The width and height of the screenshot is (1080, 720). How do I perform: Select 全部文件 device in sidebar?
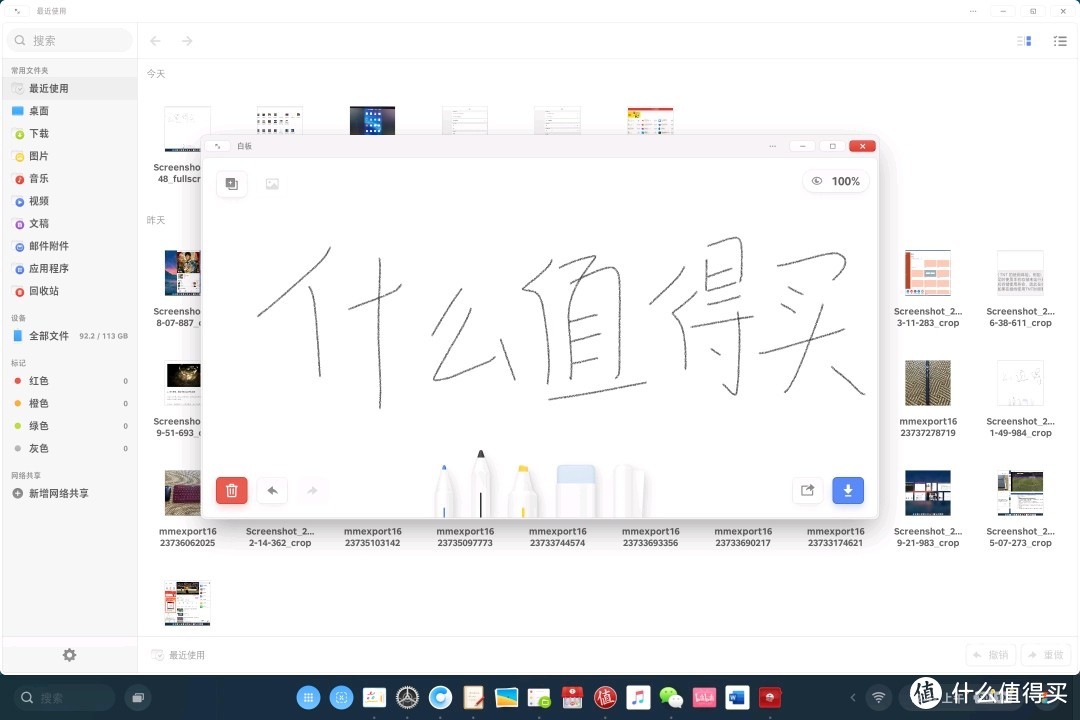click(x=70, y=336)
